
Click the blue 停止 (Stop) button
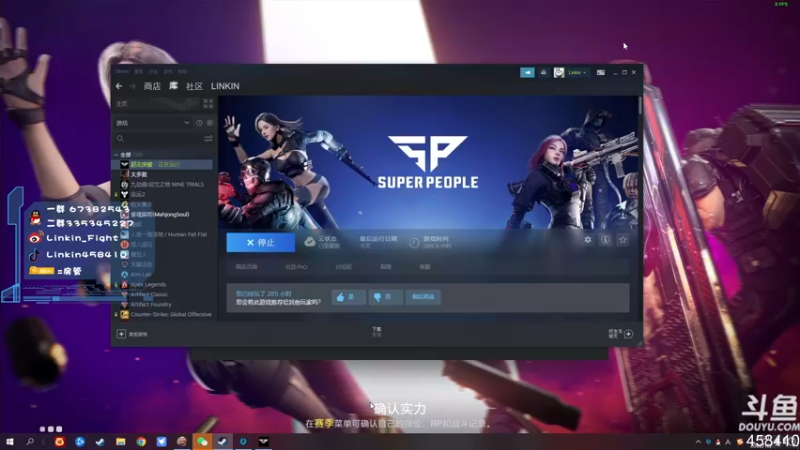(x=261, y=242)
